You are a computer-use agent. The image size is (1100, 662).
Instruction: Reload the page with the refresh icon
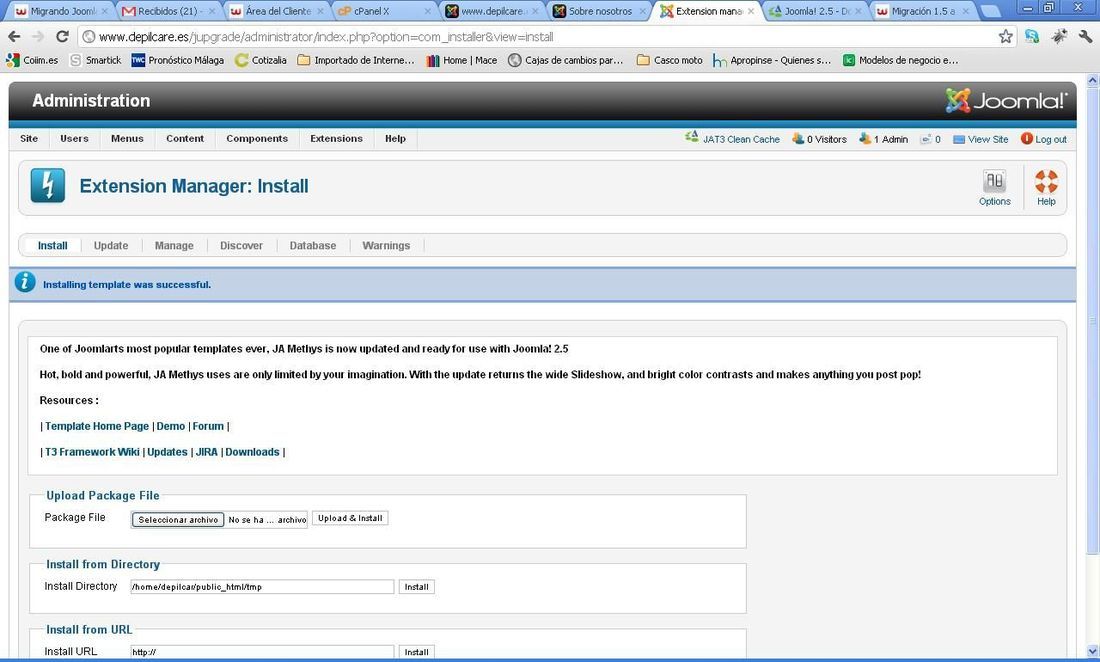pyautogui.click(x=62, y=36)
